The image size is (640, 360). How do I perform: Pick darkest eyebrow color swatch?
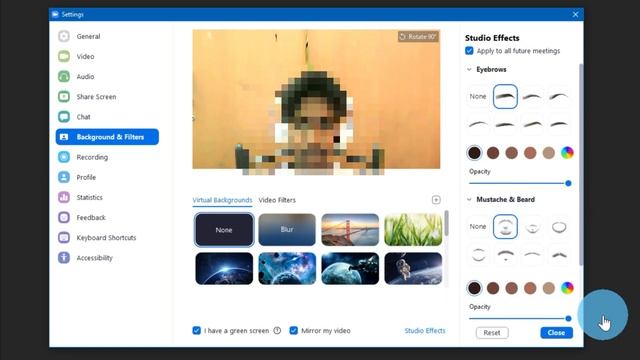tap(474, 153)
